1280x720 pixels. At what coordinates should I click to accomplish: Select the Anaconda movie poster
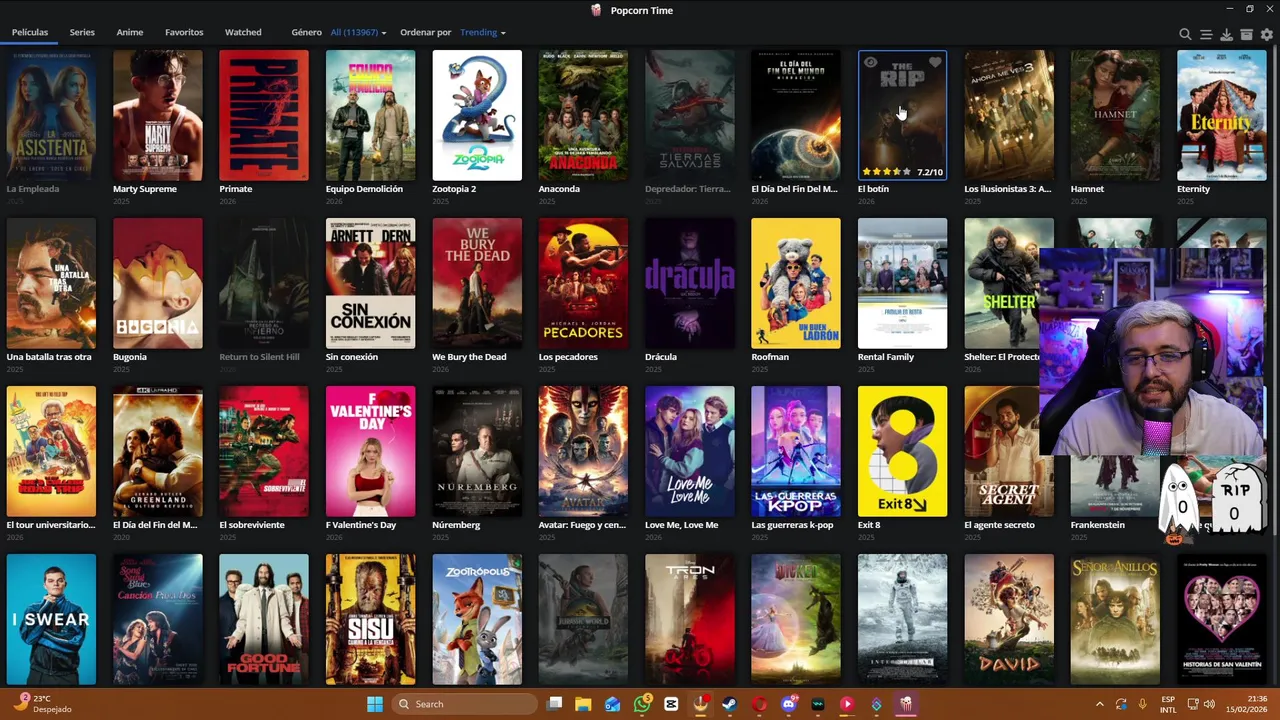[583, 115]
